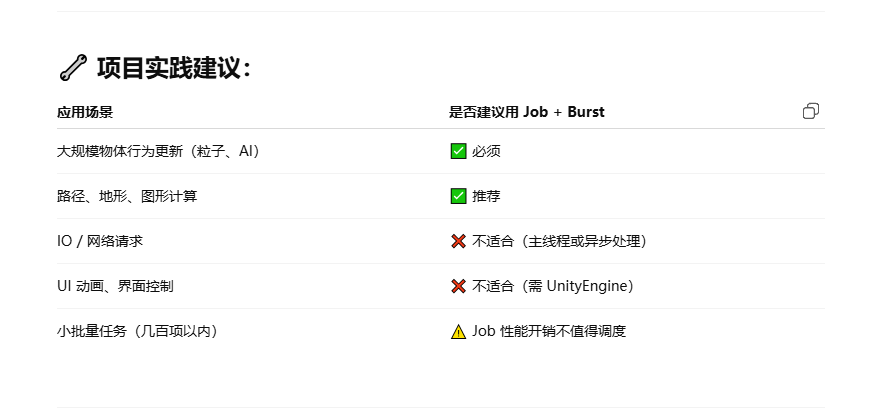Viewport: 873px width, 416px height.
Task: Click the red cross icon beside 需 UnityEngine
Action: point(458,286)
